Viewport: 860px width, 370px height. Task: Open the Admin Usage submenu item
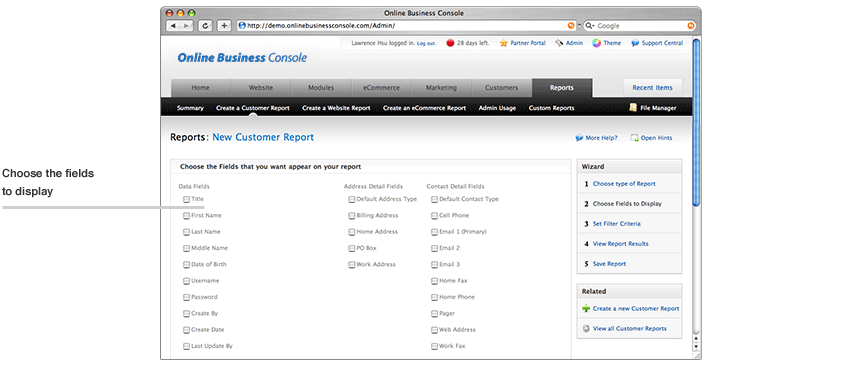(x=497, y=108)
